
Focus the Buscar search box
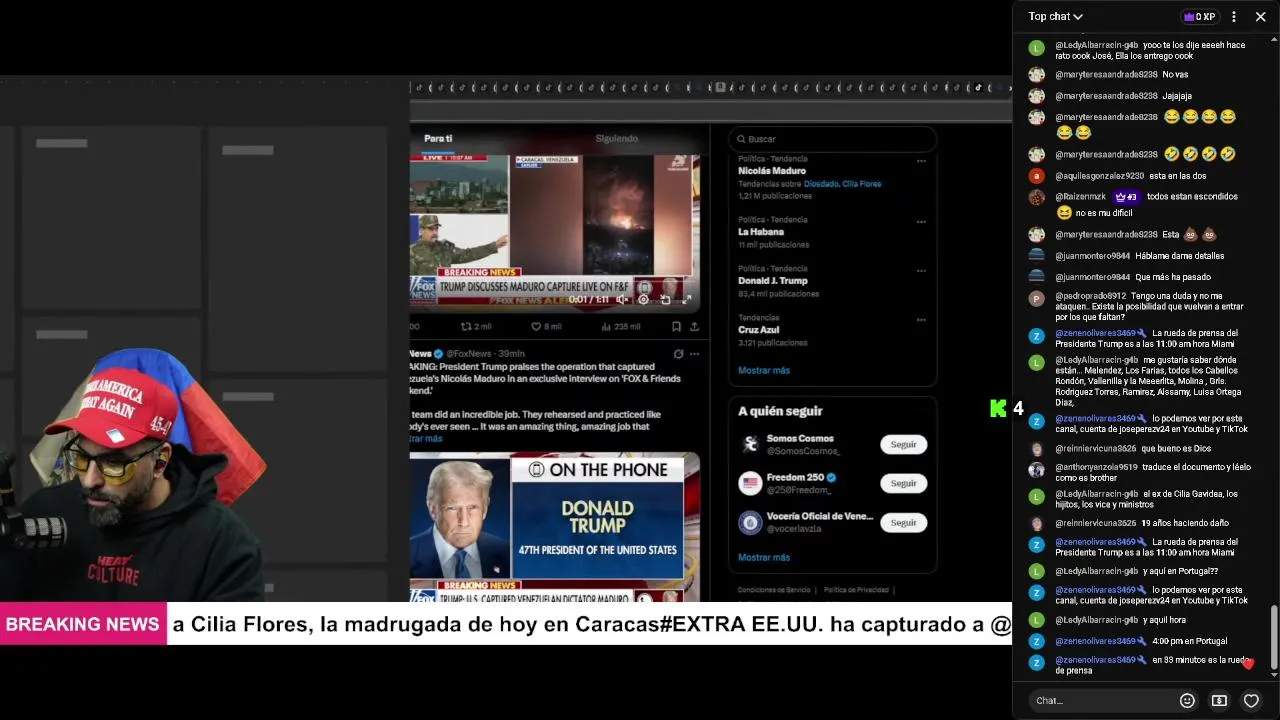(x=832, y=139)
